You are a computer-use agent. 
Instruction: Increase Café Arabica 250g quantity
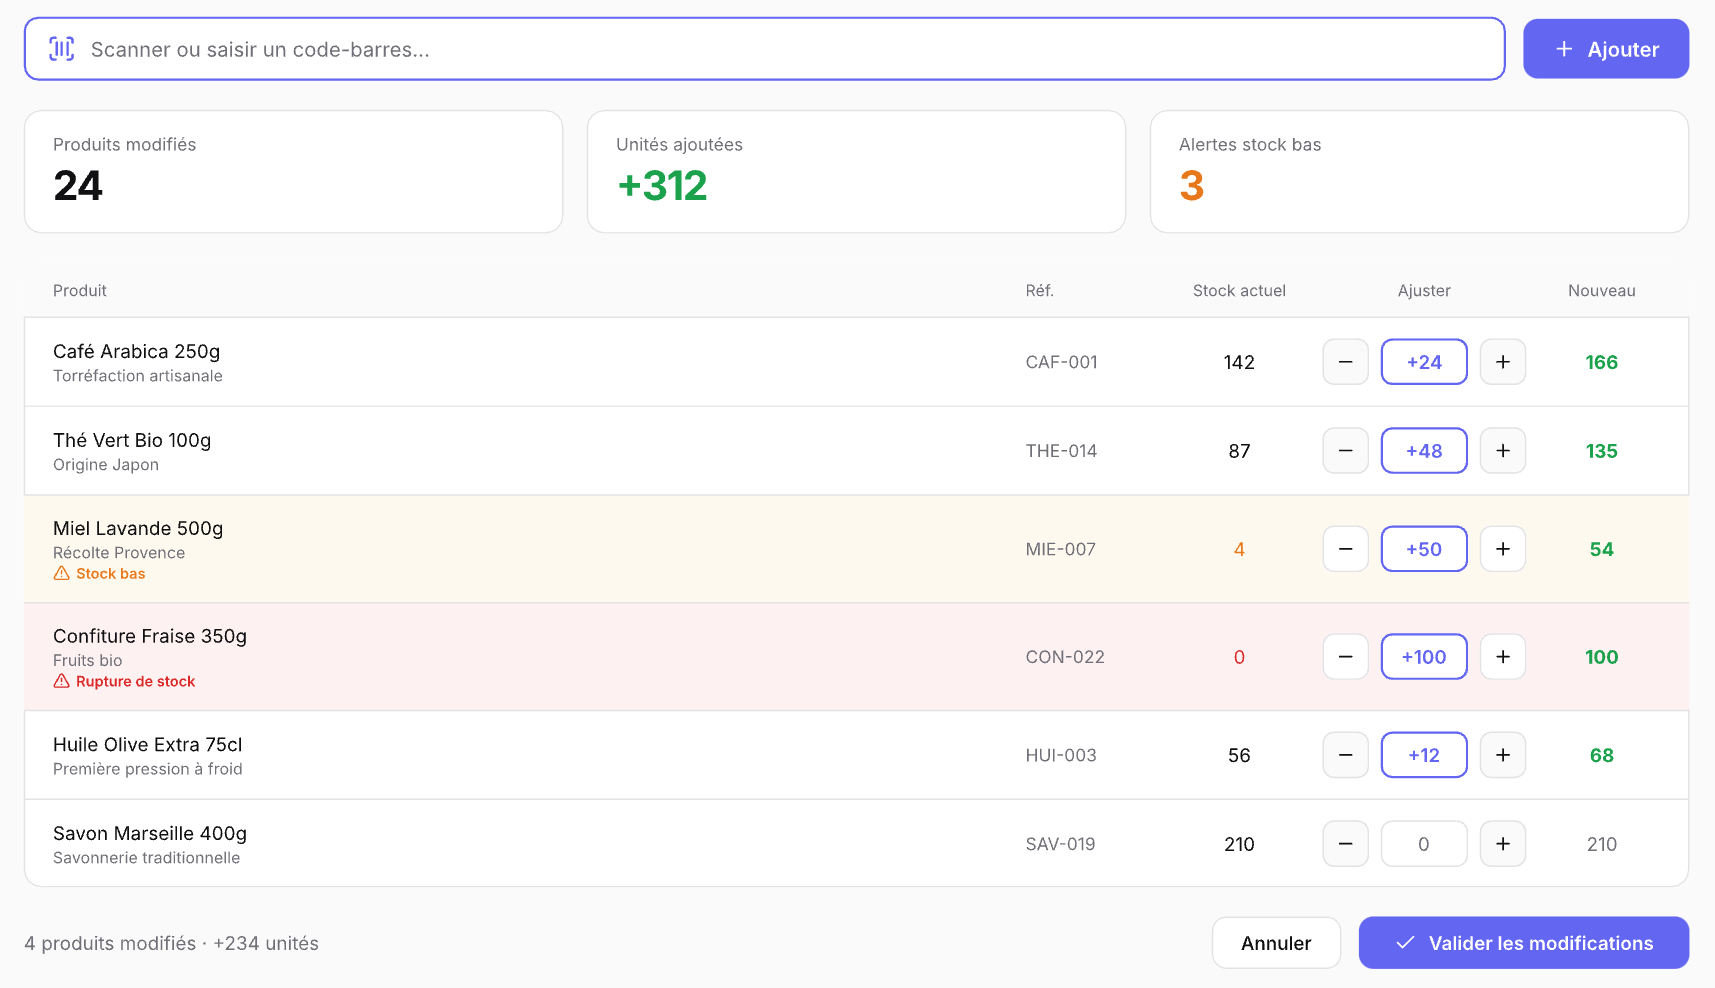1502,362
